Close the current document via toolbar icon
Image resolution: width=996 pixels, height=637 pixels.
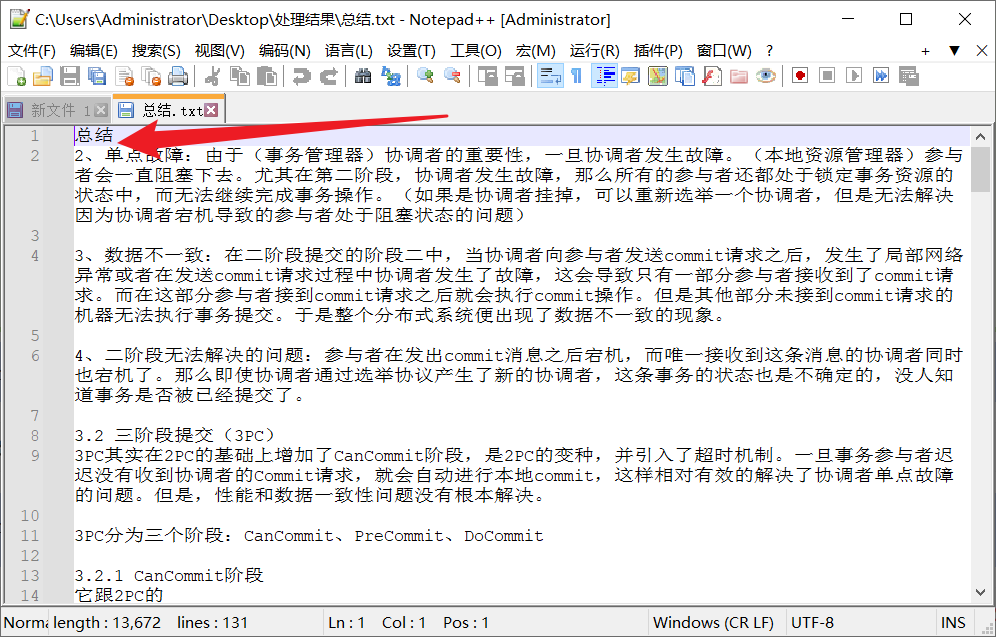click(124, 76)
